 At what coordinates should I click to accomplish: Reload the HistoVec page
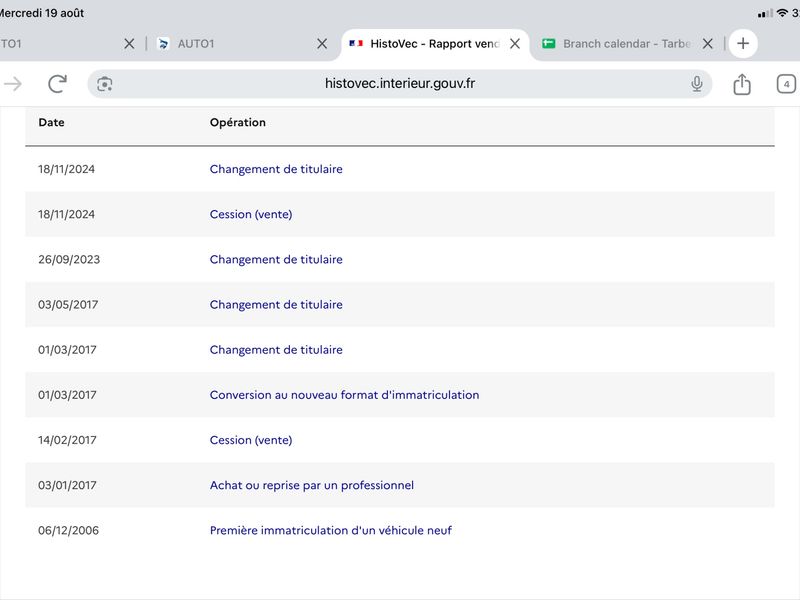coord(57,84)
